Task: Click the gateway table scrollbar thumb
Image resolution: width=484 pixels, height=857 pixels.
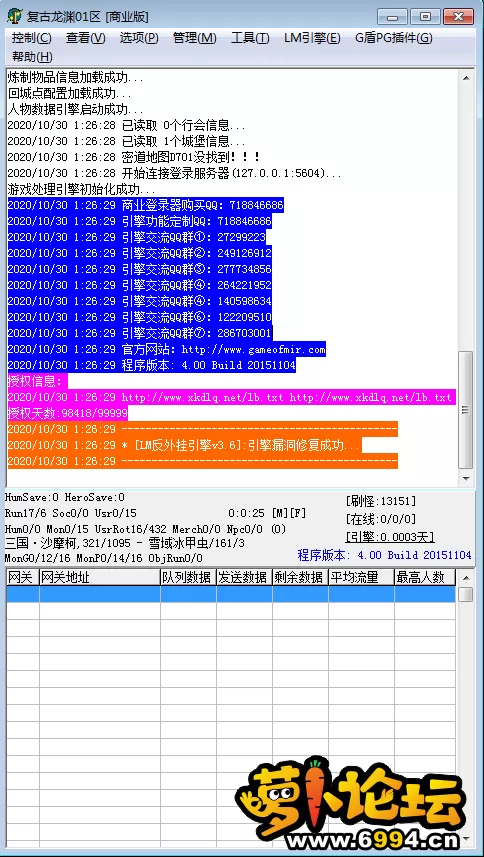Action: pyautogui.click(x=466, y=595)
